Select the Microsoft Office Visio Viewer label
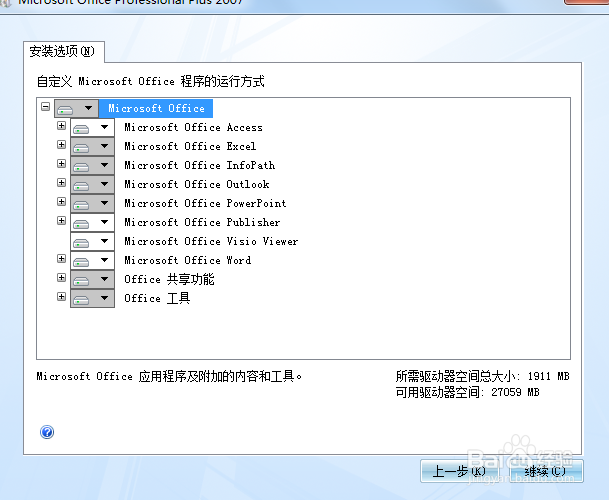The width and height of the screenshot is (609, 500). point(211,242)
